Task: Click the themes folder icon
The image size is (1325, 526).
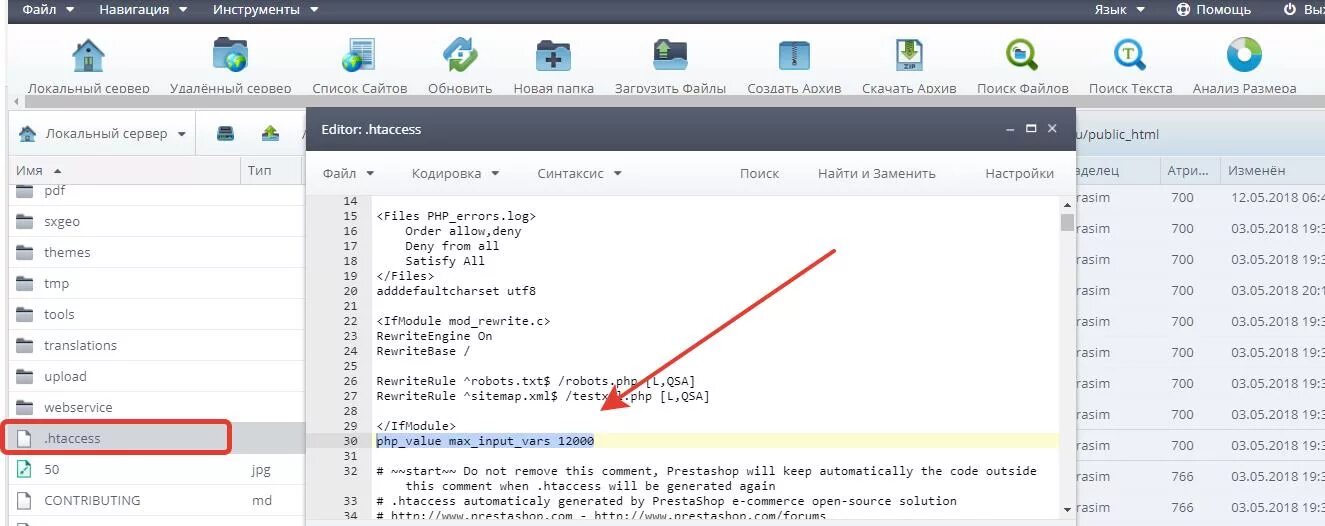Action: coord(25,252)
